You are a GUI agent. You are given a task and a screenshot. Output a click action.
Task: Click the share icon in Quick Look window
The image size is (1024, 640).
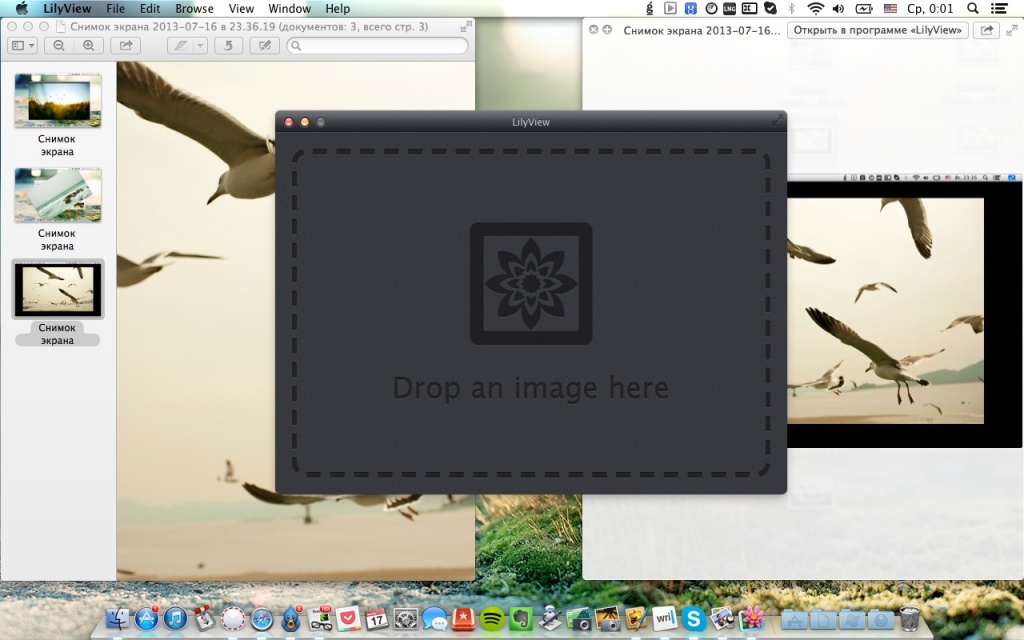tap(987, 30)
